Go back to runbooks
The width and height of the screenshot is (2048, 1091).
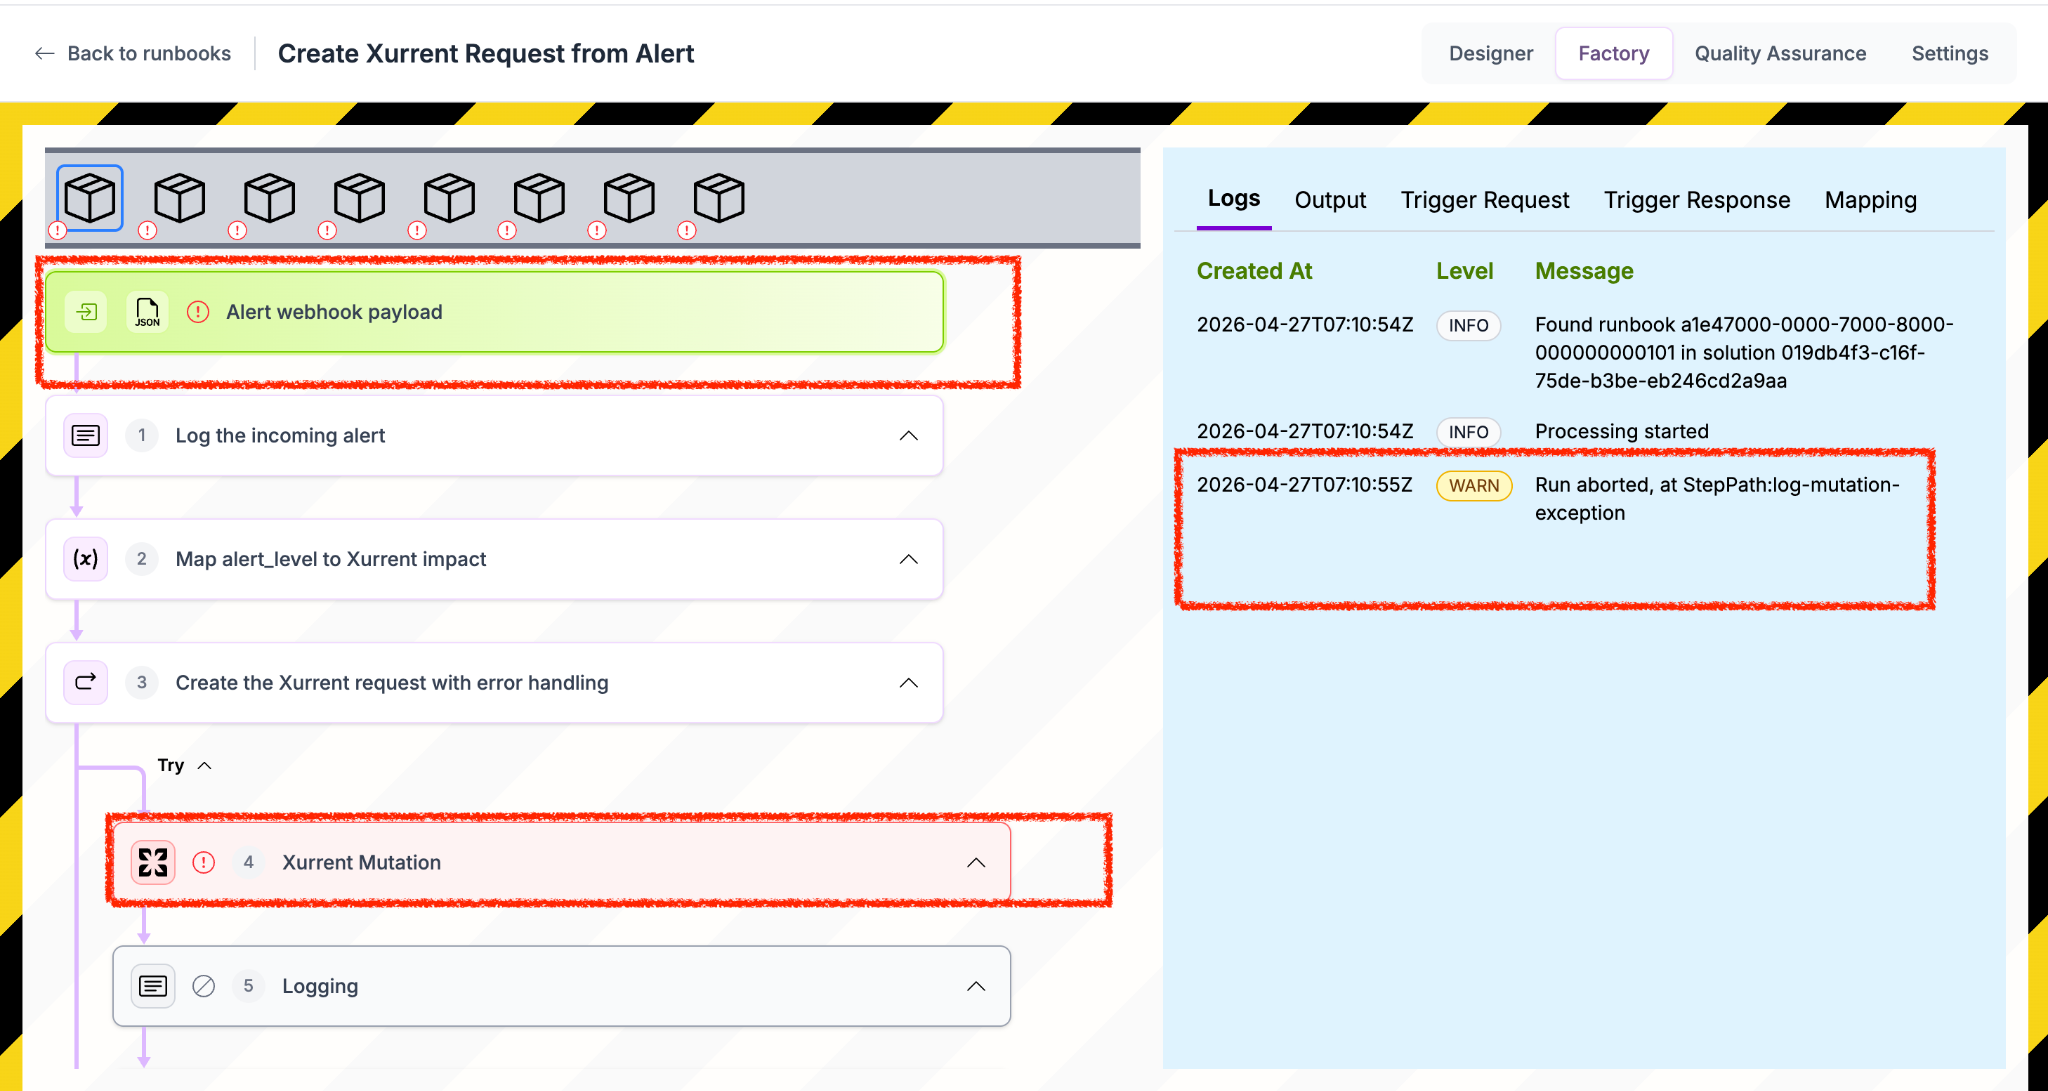133,53
